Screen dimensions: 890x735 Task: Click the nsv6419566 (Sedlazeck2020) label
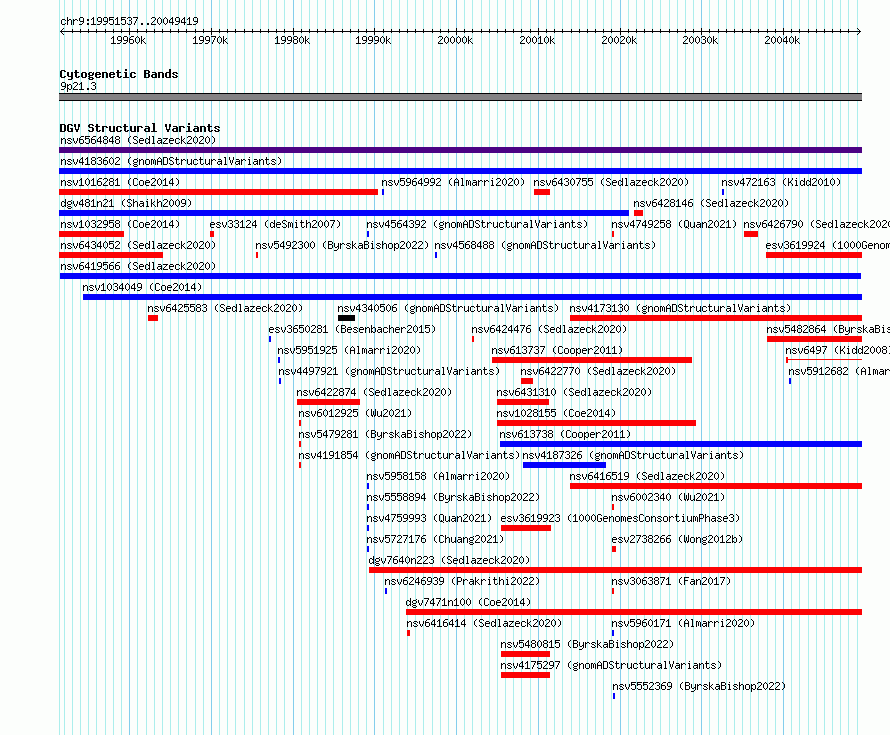tap(138, 266)
